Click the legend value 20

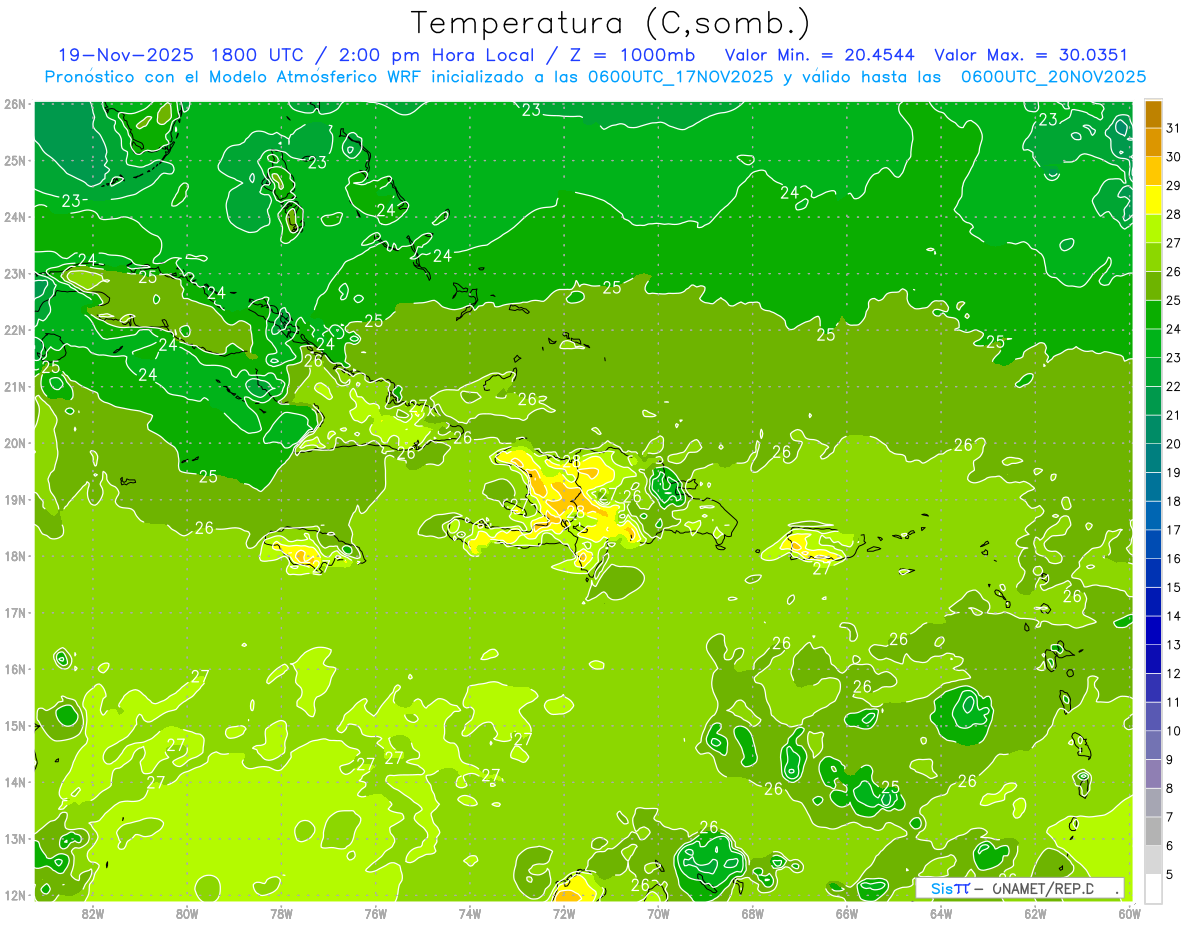(x=1173, y=444)
